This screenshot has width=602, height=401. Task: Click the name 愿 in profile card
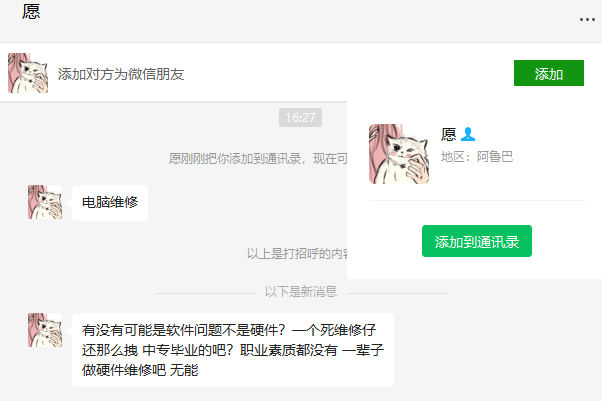[x=448, y=134]
